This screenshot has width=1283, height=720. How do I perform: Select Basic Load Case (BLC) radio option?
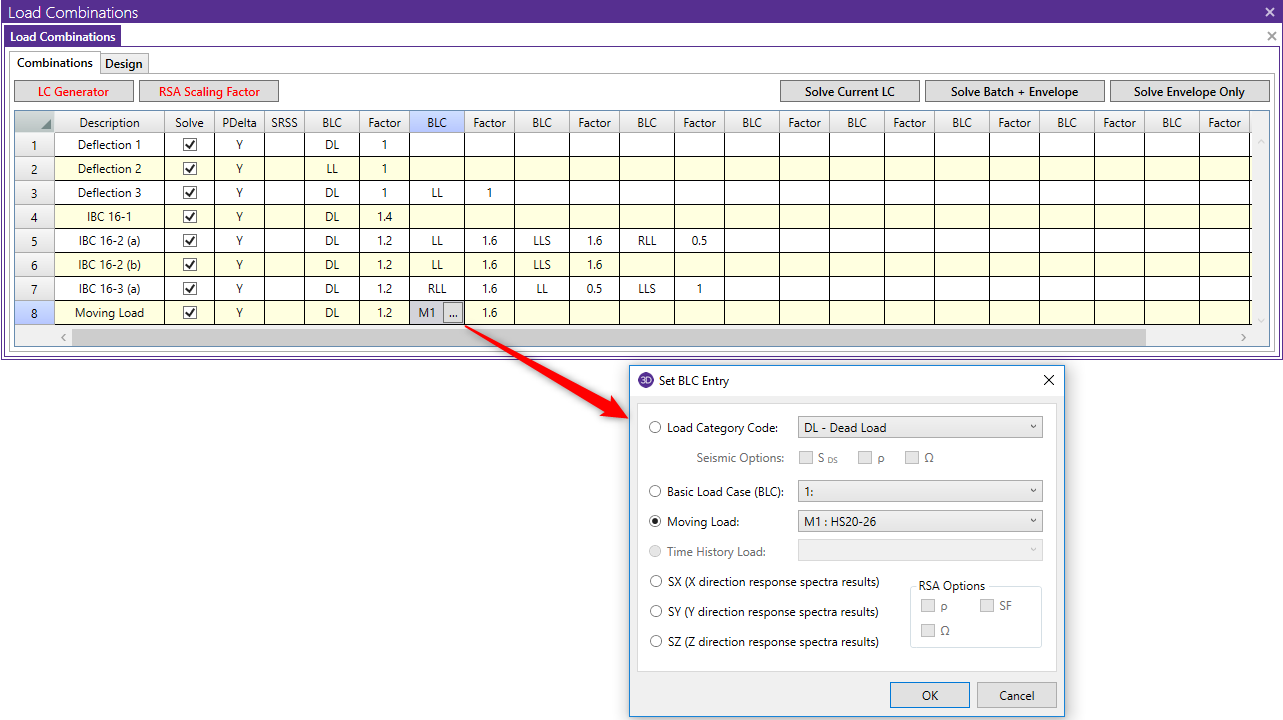click(655, 491)
